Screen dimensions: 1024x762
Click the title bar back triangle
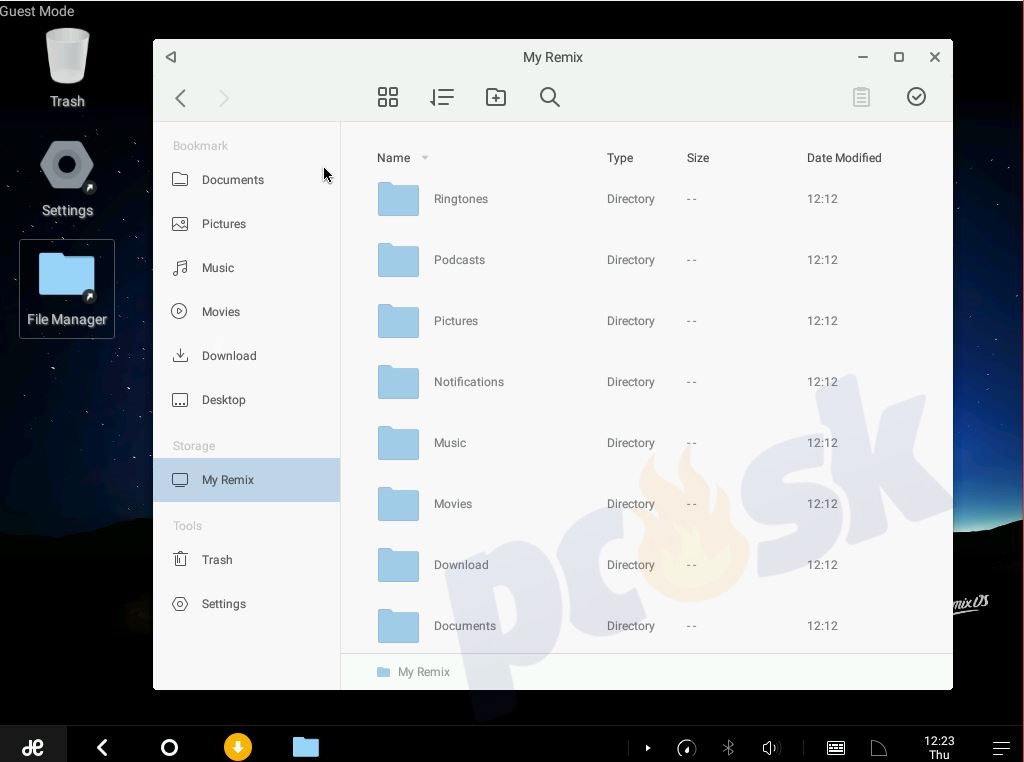(171, 57)
